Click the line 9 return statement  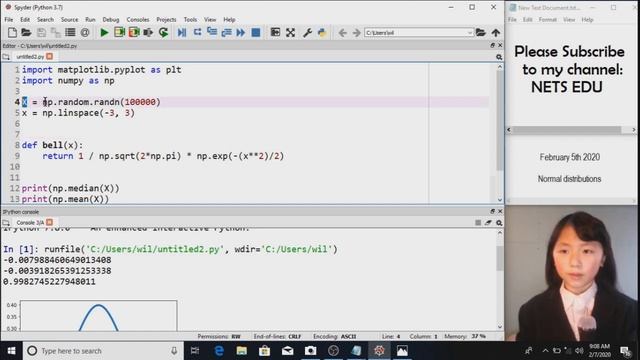click(163, 156)
